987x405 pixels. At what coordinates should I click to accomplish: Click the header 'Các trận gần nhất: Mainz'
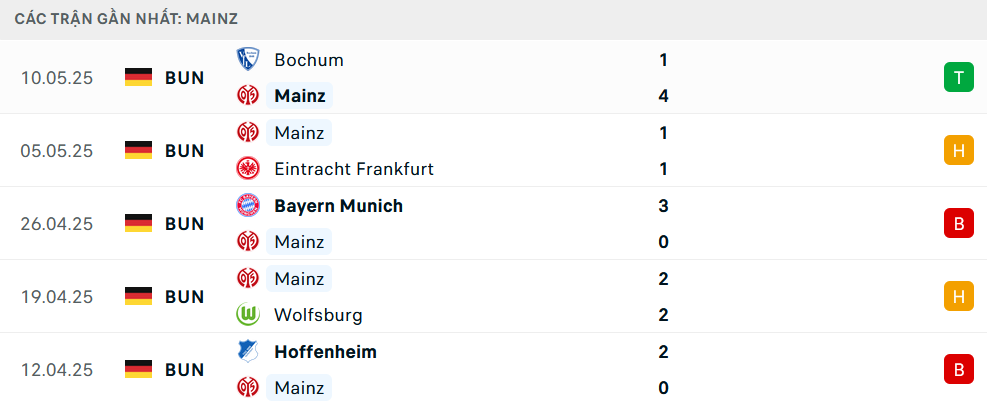[x=127, y=19]
